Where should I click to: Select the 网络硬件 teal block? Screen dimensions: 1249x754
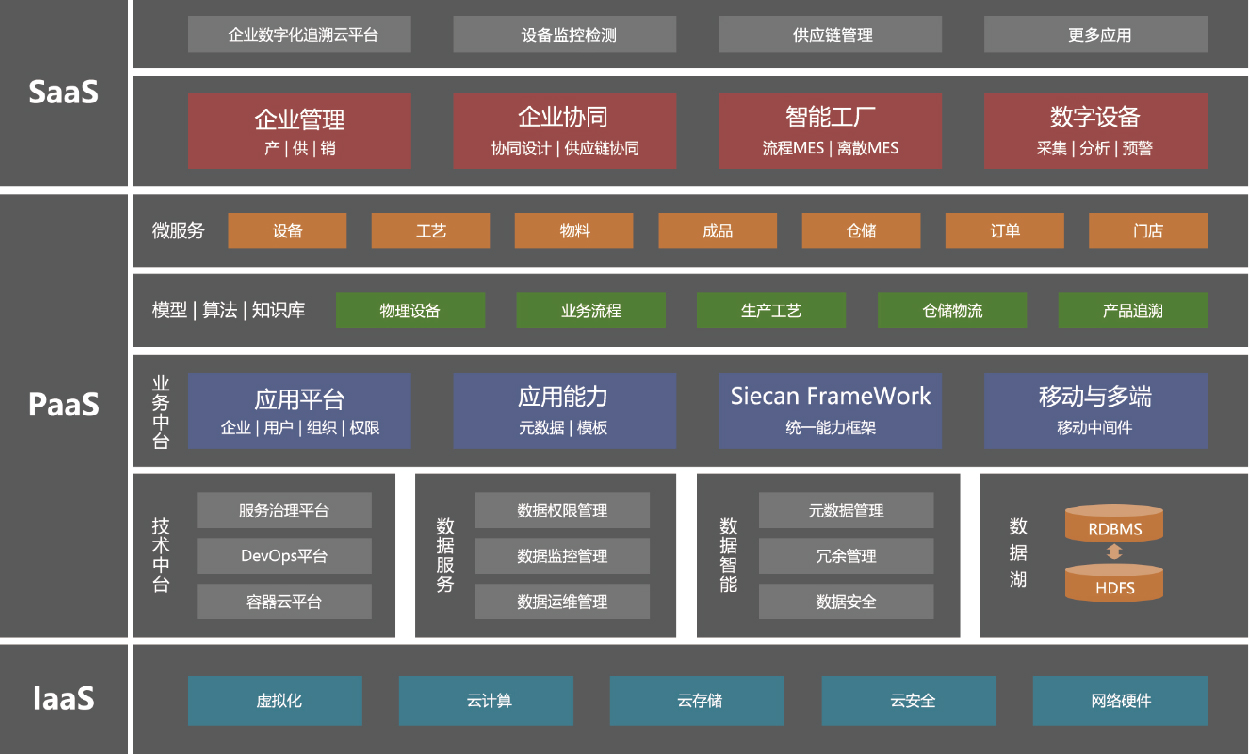(1120, 701)
